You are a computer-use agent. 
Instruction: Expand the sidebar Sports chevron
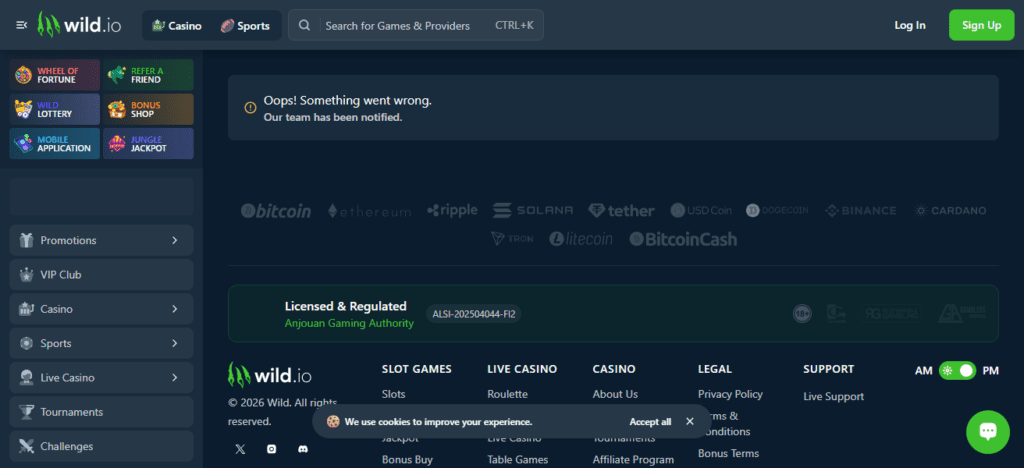pyautogui.click(x=174, y=343)
